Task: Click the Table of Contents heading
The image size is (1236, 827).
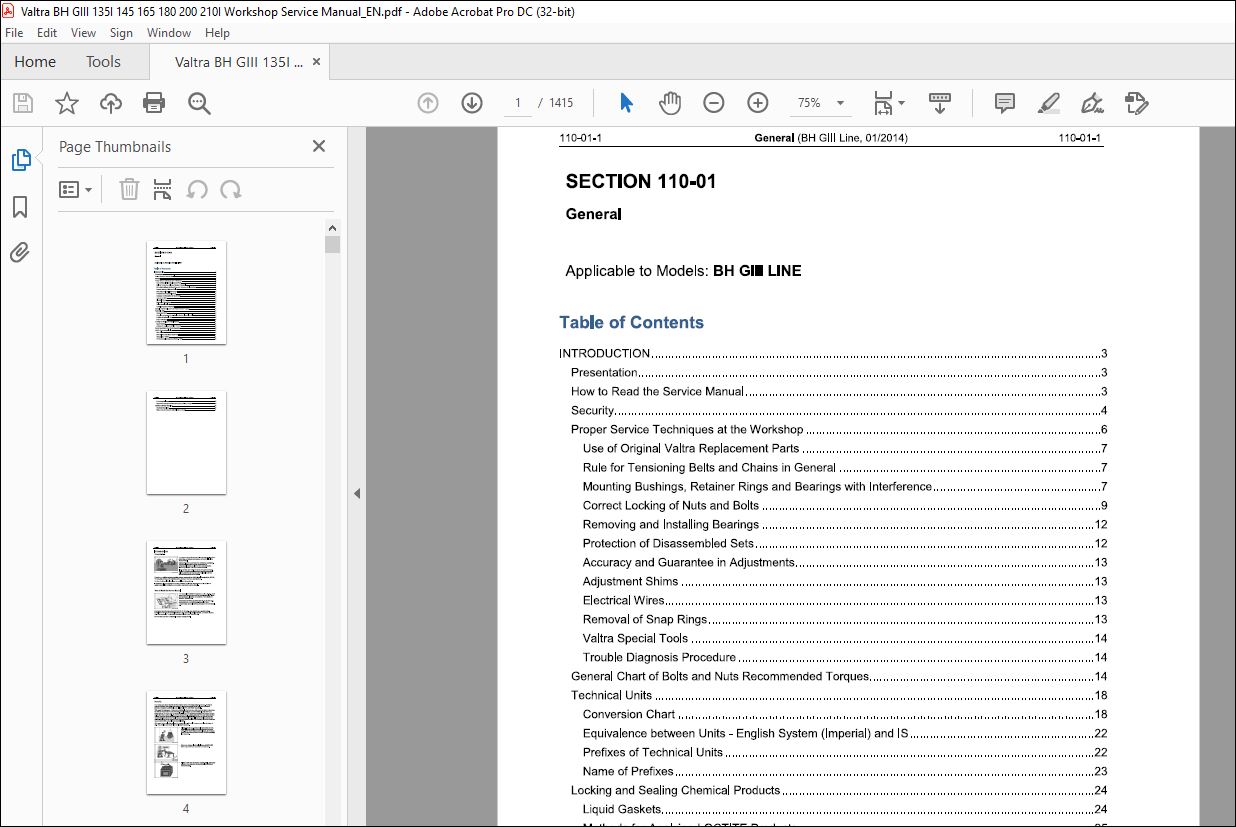Action: [x=631, y=322]
